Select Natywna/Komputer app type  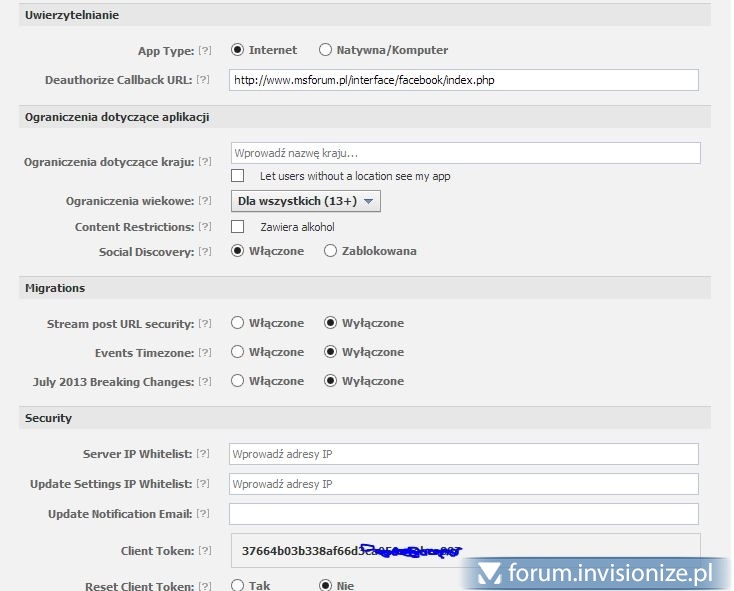tap(325, 50)
